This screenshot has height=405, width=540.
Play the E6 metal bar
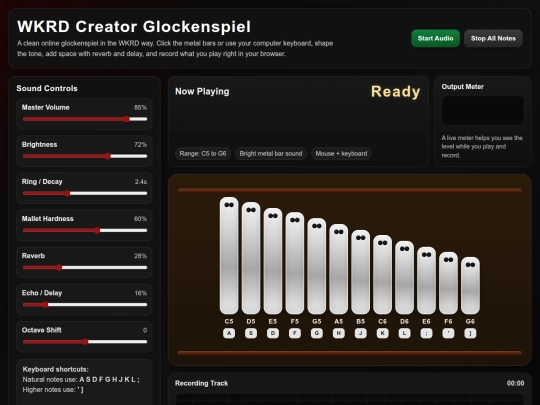click(x=426, y=280)
